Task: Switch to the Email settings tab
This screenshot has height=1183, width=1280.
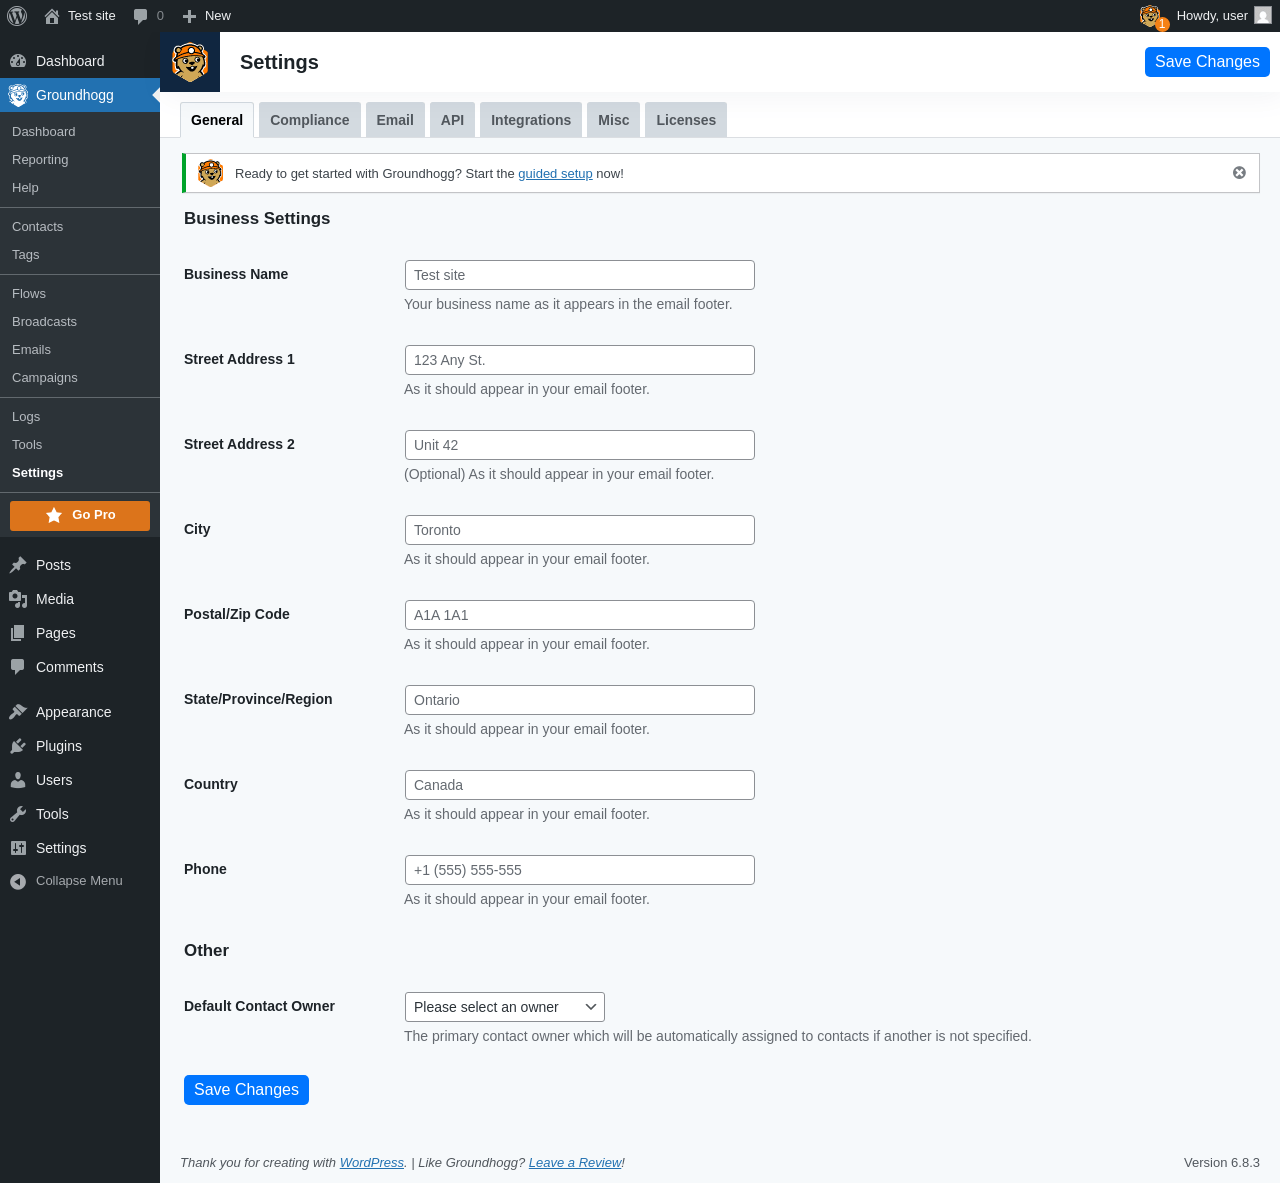Action: click(x=395, y=120)
